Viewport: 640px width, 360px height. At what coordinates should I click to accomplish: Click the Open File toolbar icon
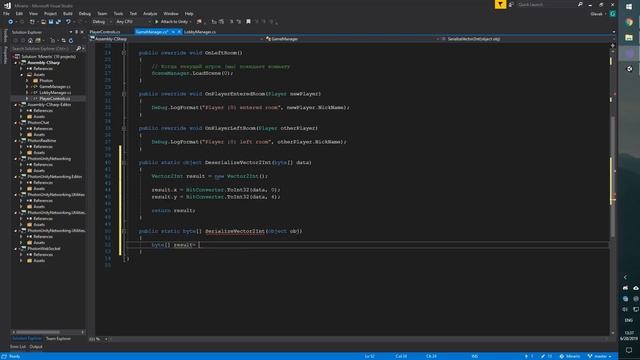(x=43, y=22)
